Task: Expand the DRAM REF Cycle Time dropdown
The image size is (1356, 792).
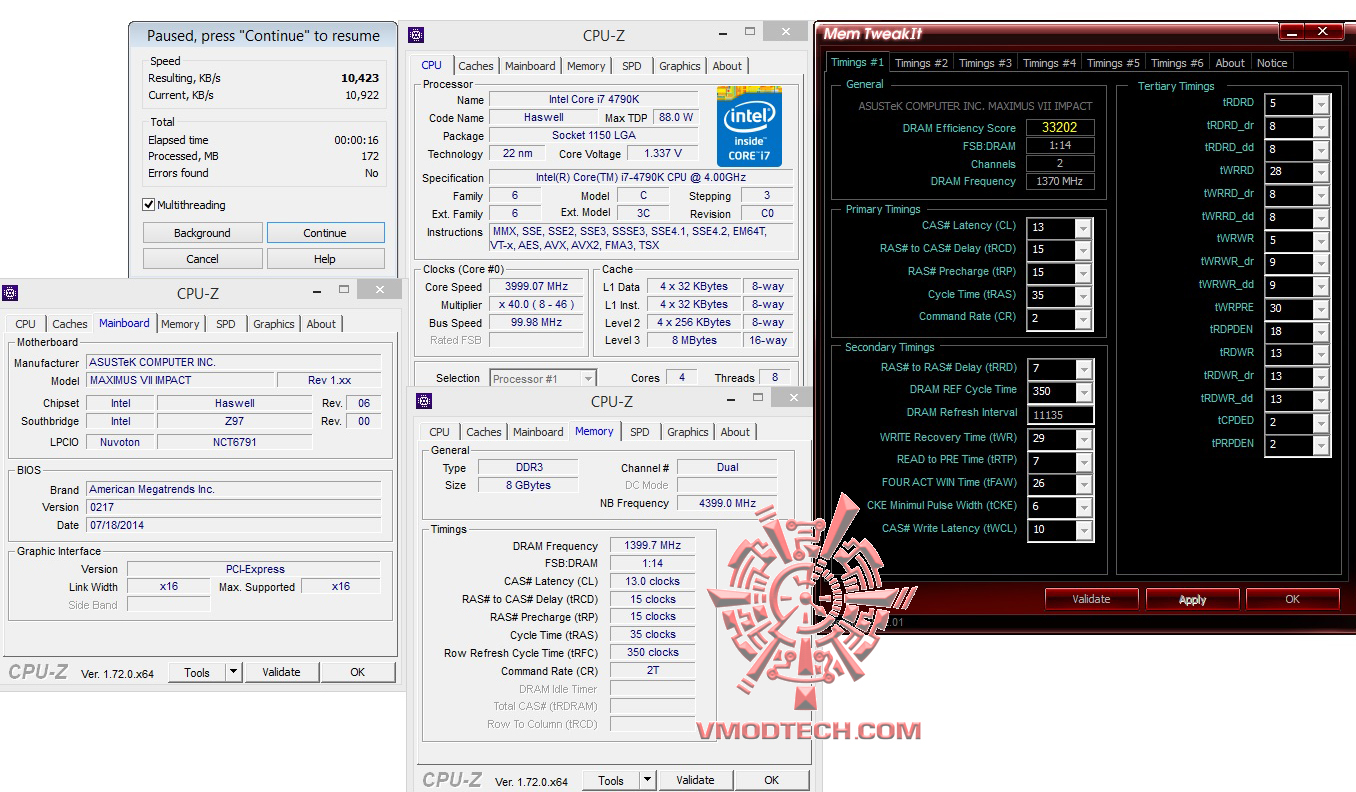Action: coord(1083,393)
